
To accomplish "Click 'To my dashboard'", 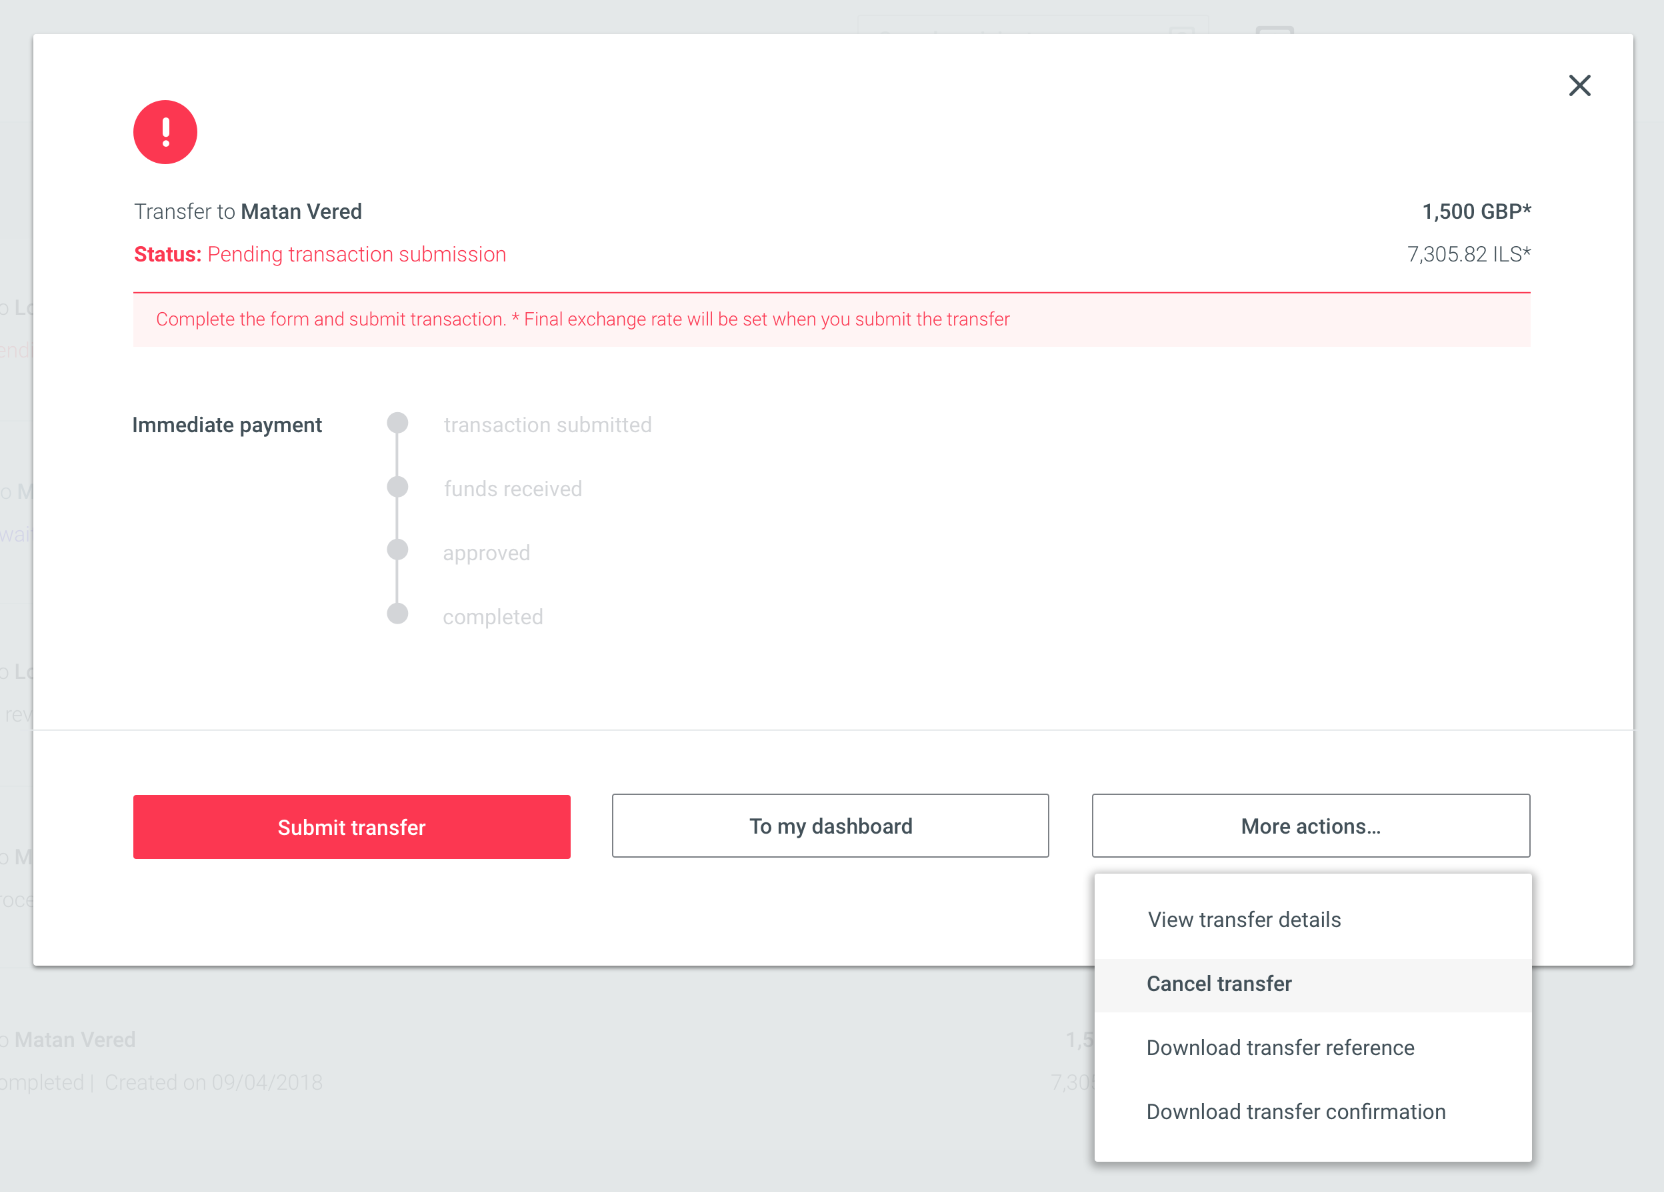I will (830, 826).
